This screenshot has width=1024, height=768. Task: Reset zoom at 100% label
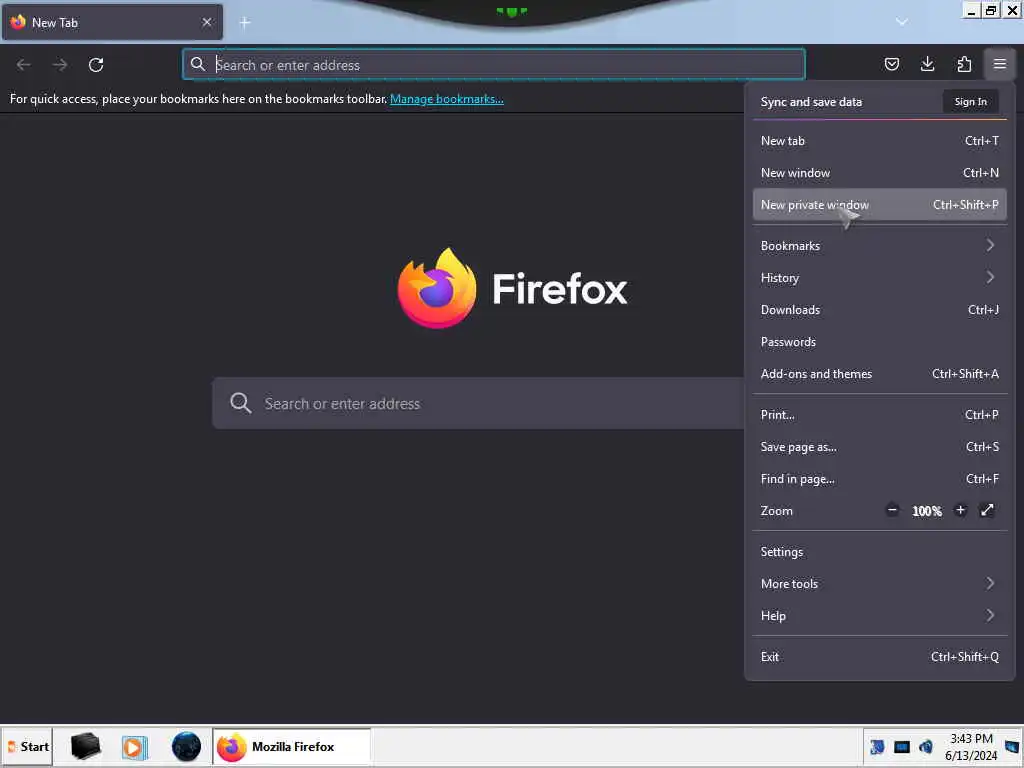click(x=927, y=511)
